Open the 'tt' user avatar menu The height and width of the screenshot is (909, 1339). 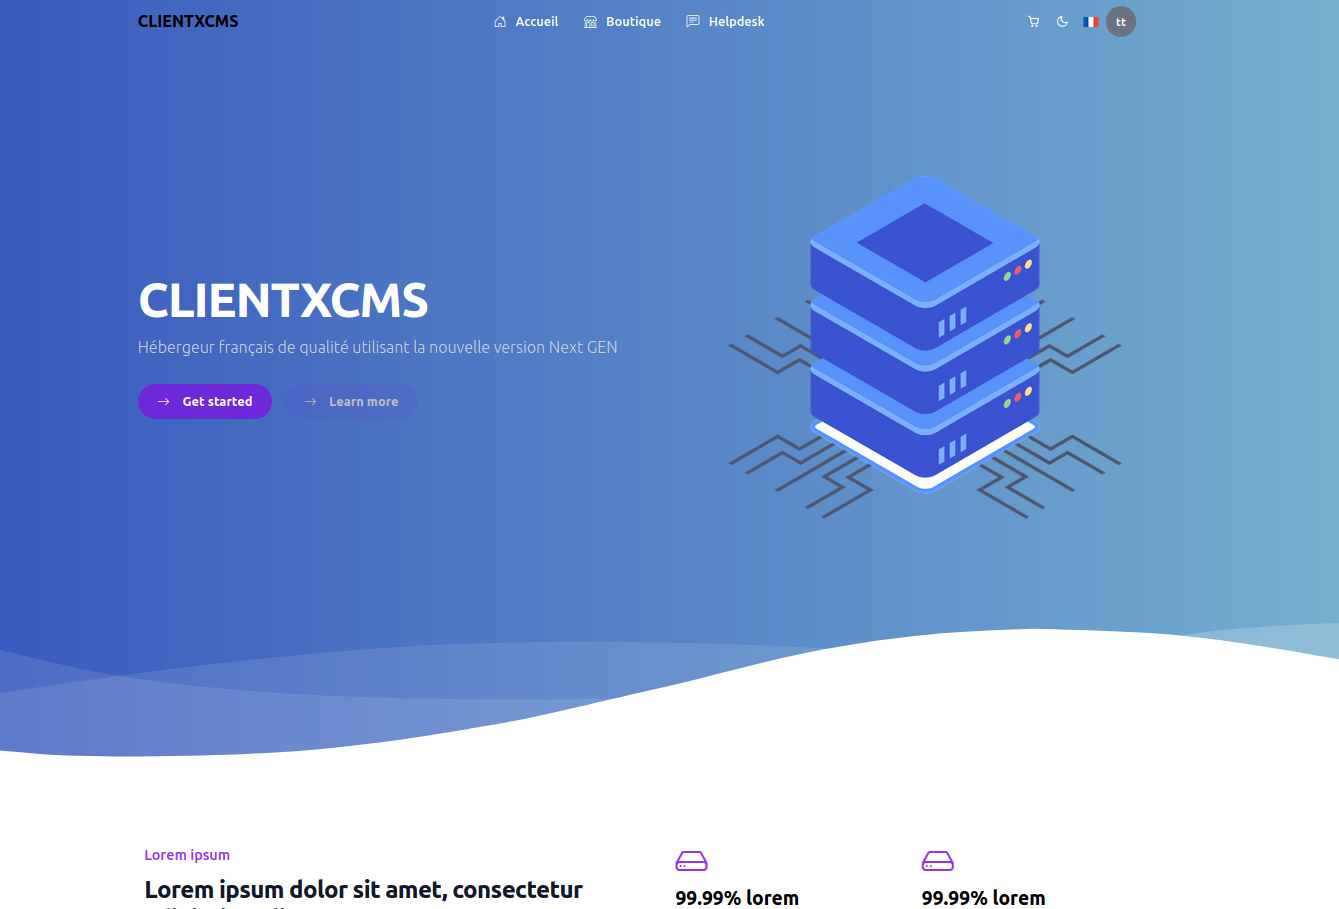pos(1121,22)
